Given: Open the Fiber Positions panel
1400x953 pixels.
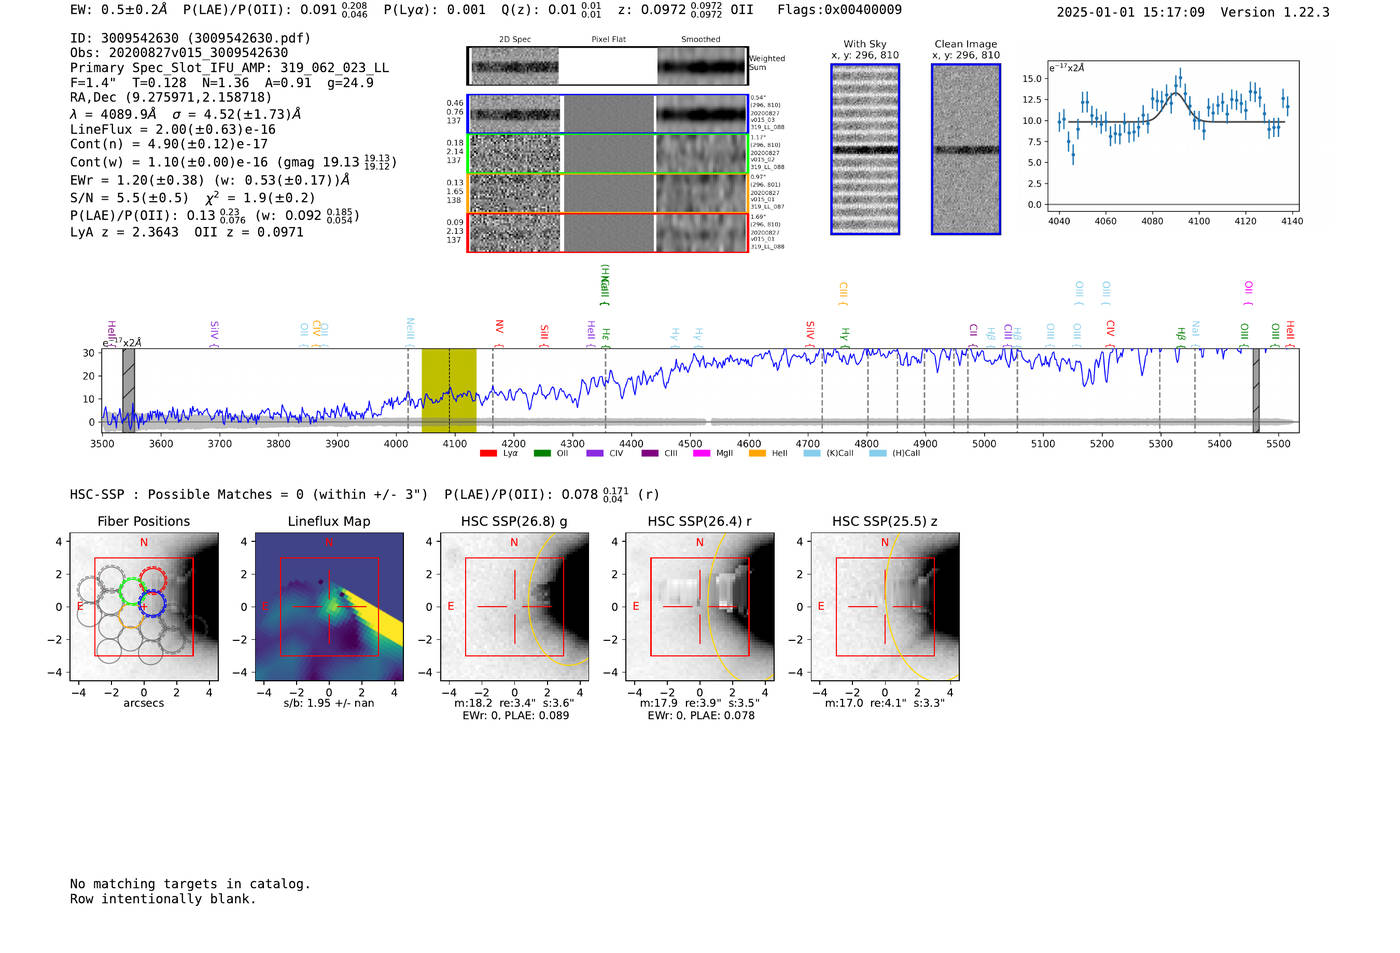Looking at the screenshot, I should pos(144,607).
